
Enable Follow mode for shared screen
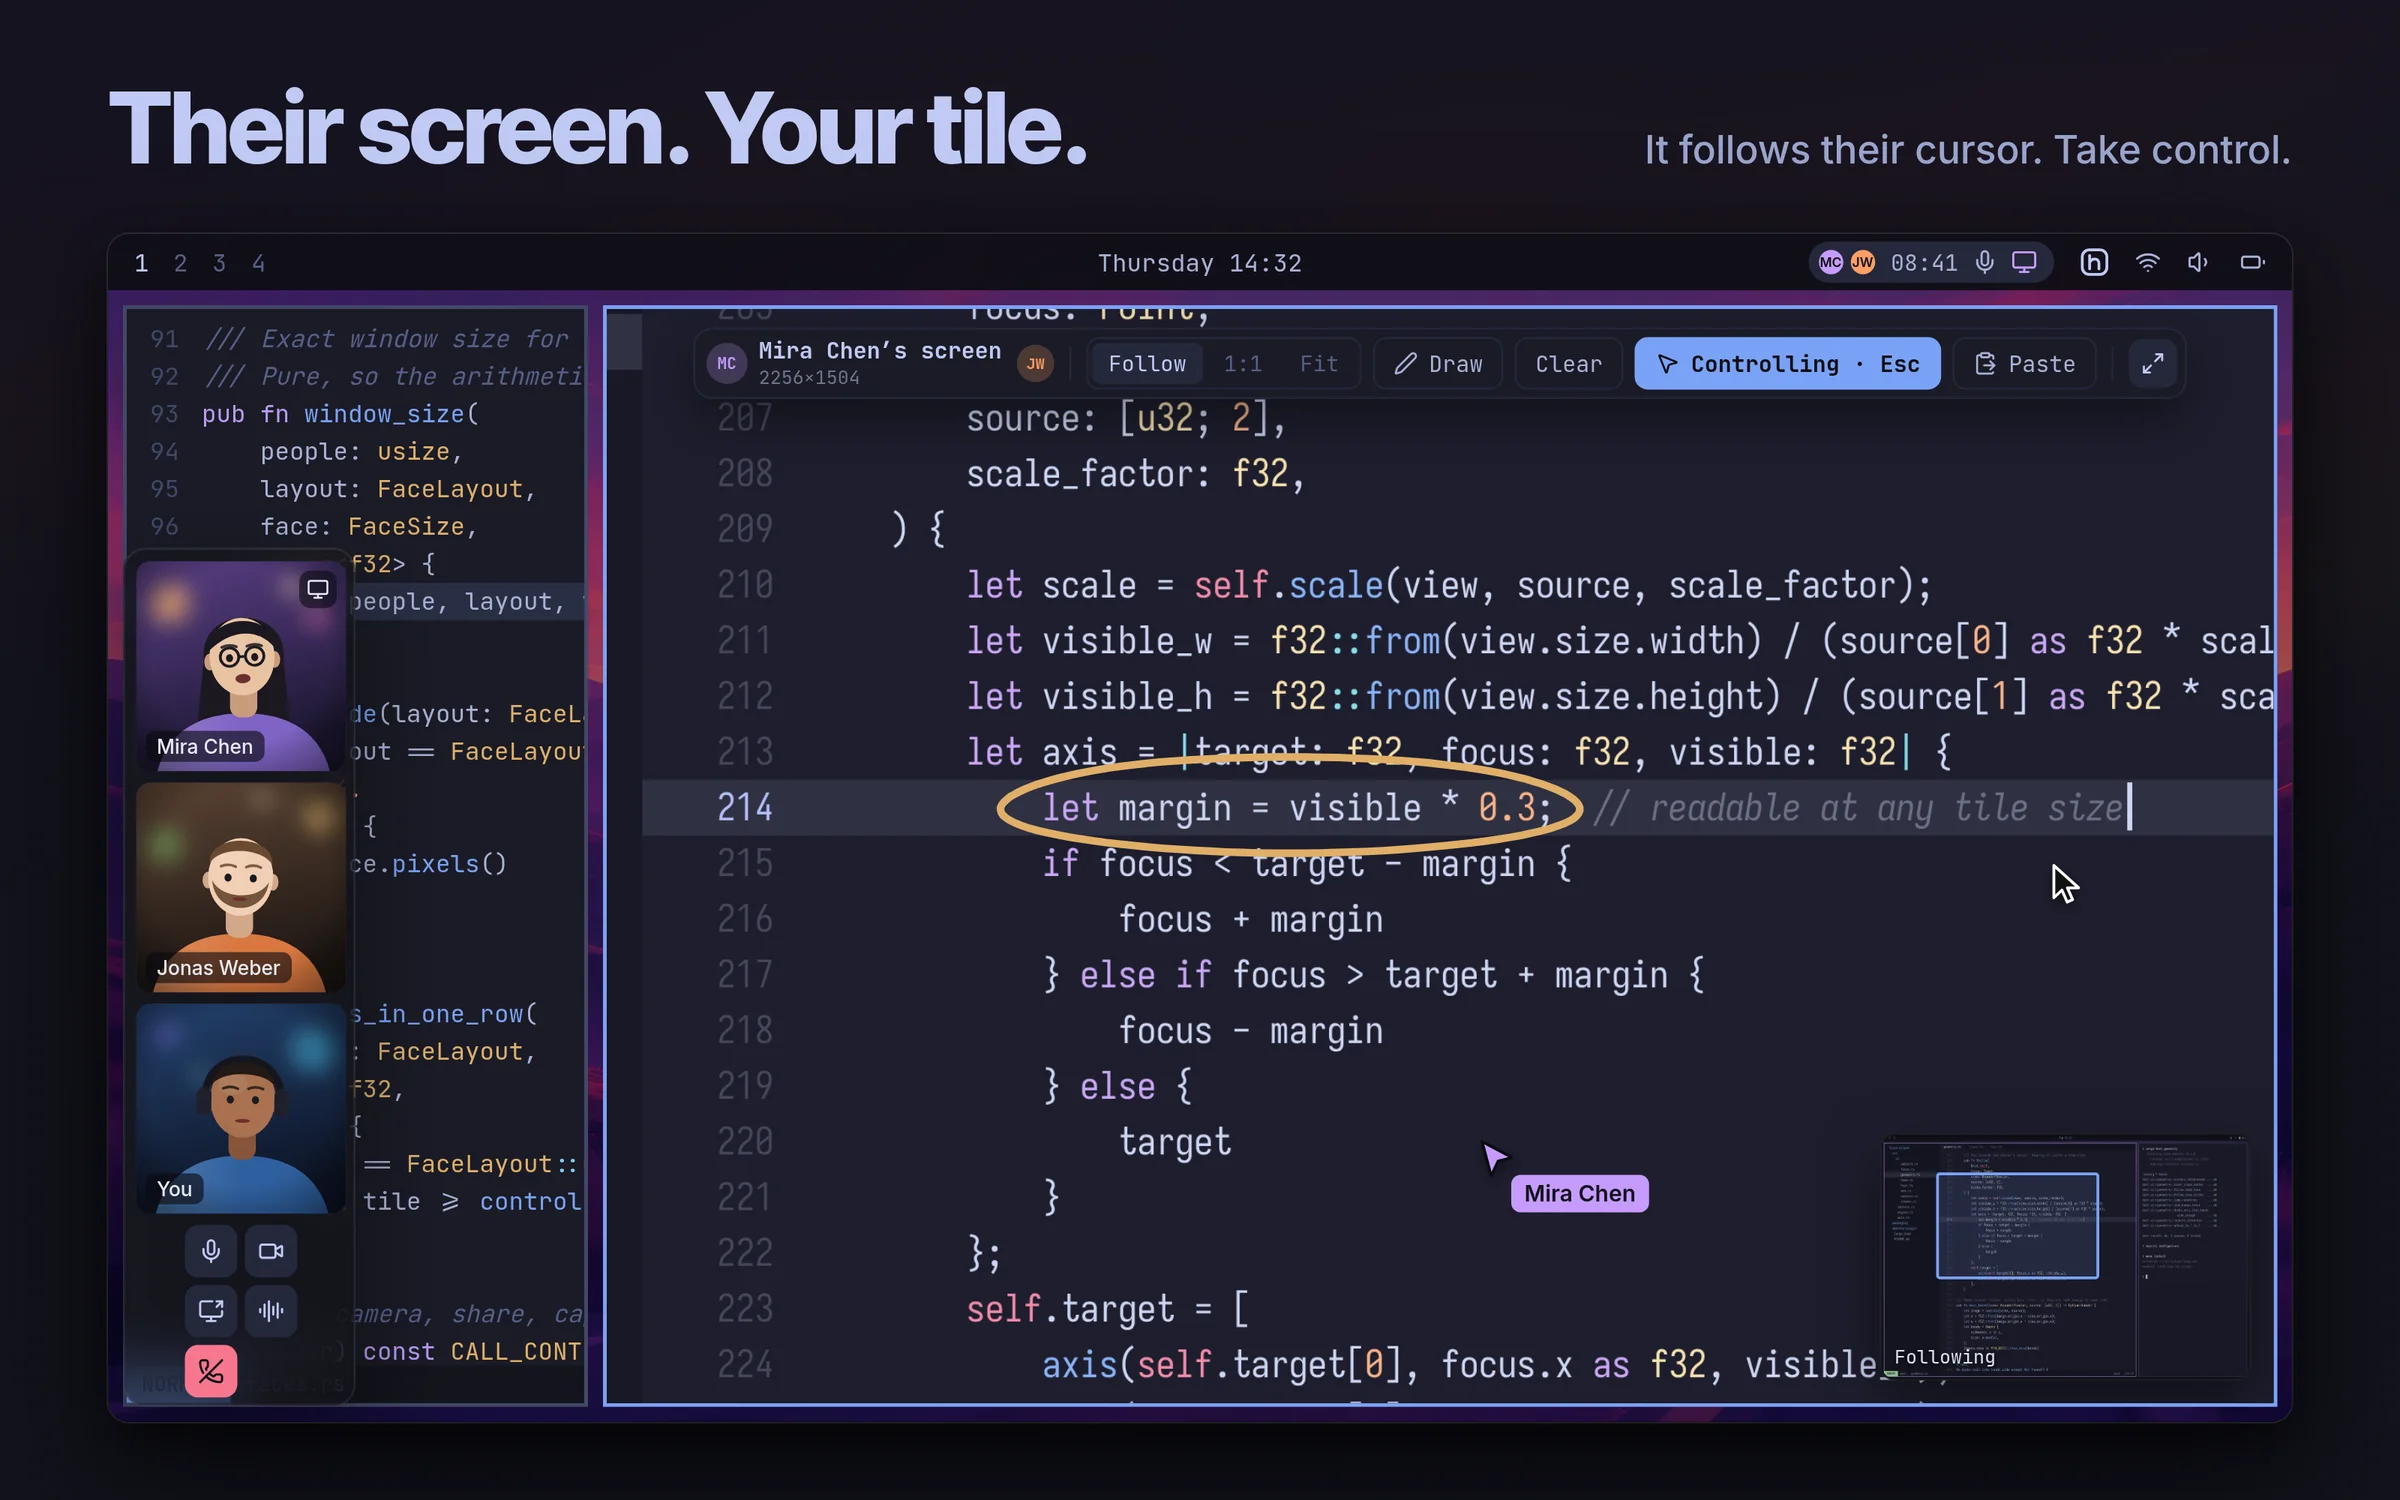[x=1147, y=364]
